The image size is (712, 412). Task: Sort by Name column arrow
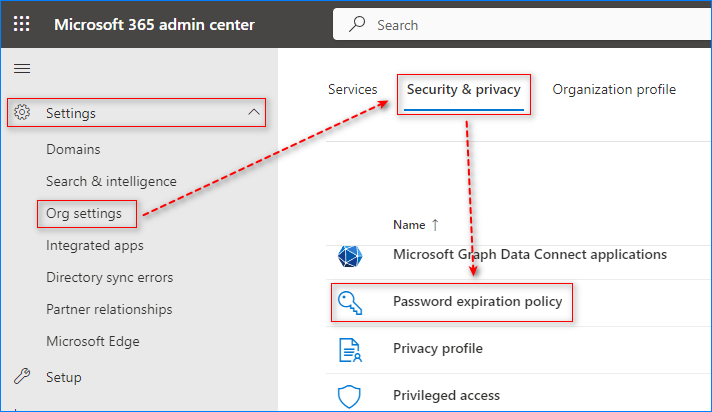click(x=435, y=225)
